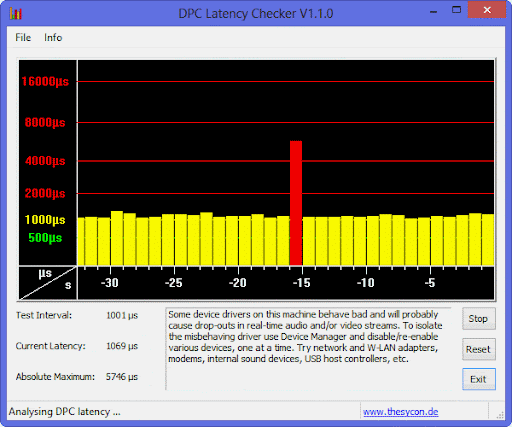
Task: Click the -5 time axis label
Action: click(x=430, y=283)
